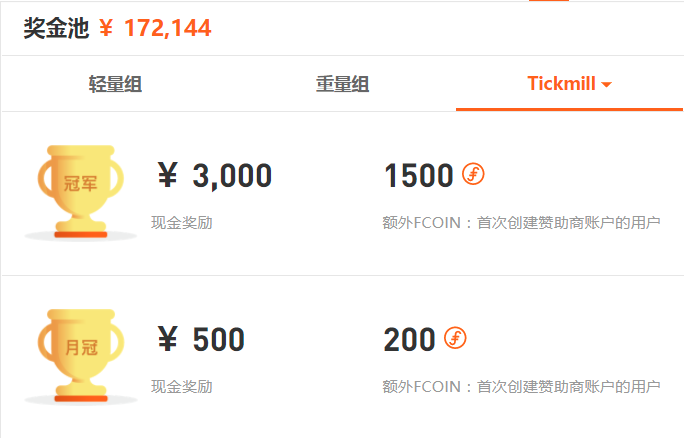684x438 pixels.
Task: Click the 奖金池 prize pool title
Action: 56,28
